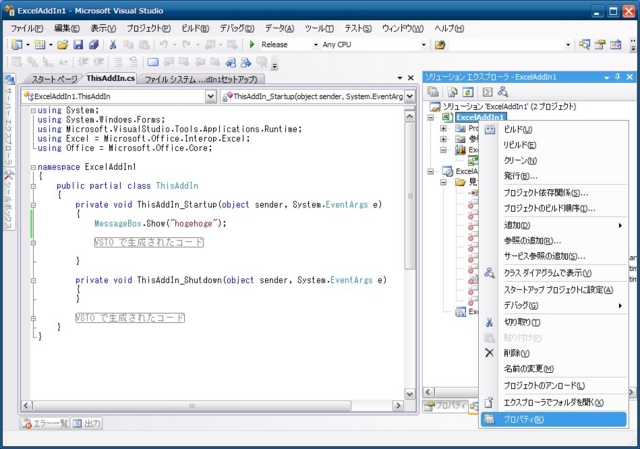This screenshot has width=640, height=449.
Task: Click the Undo arrow in the toolbar
Action: tap(164, 44)
